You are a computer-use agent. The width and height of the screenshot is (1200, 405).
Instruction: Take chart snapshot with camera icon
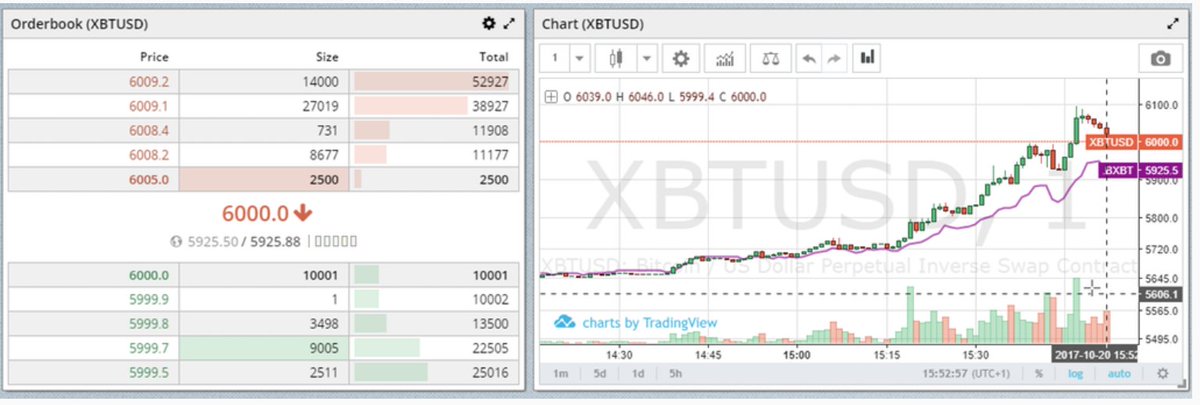click(1161, 59)
